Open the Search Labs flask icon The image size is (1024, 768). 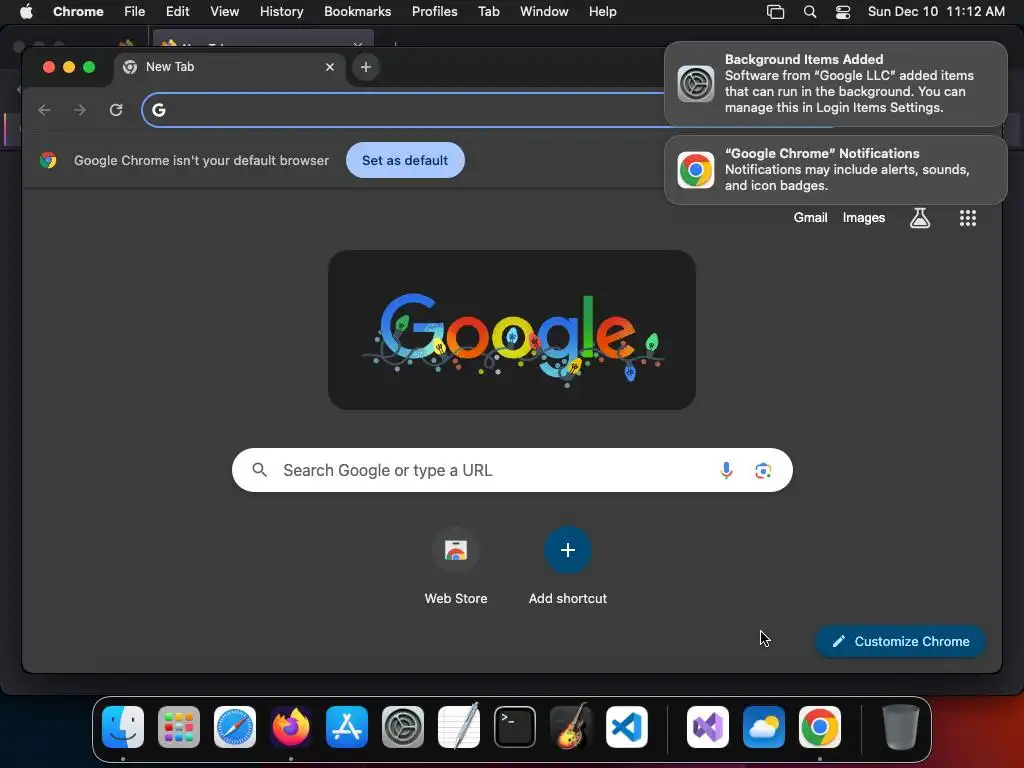[920, 217]
